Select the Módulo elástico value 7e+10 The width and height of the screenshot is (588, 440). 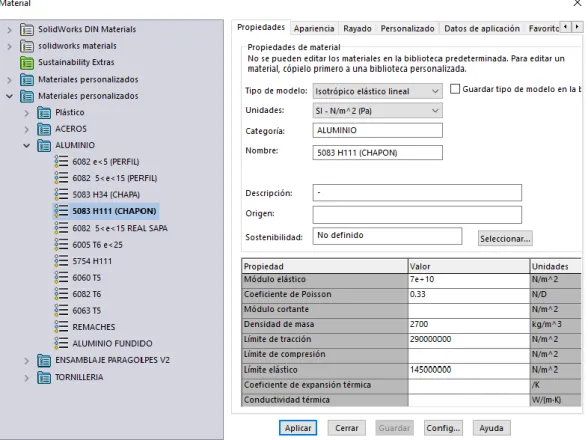tap(469, 280)
